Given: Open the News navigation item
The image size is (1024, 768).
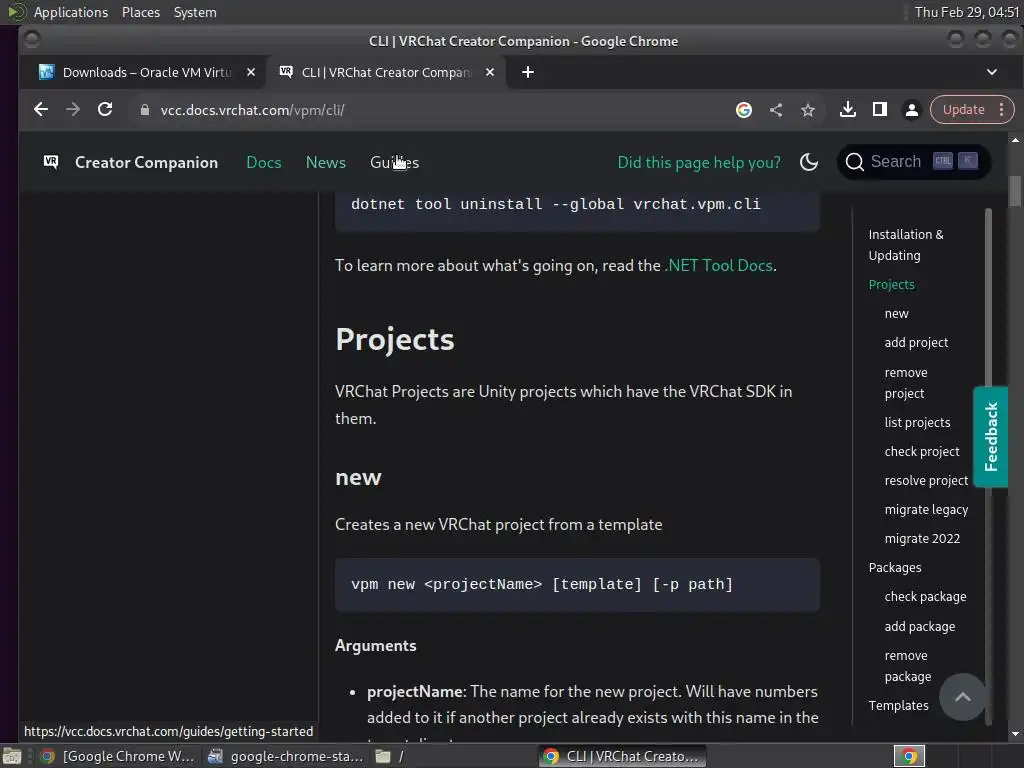Looking at the screenshot, I should click(x=326, y=163).
